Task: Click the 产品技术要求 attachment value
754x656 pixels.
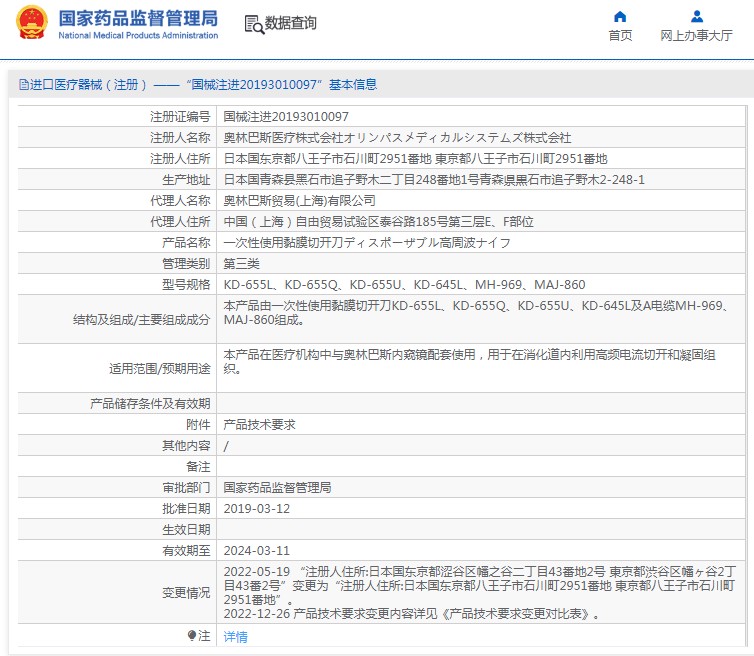Action: (x=259, y=424)
